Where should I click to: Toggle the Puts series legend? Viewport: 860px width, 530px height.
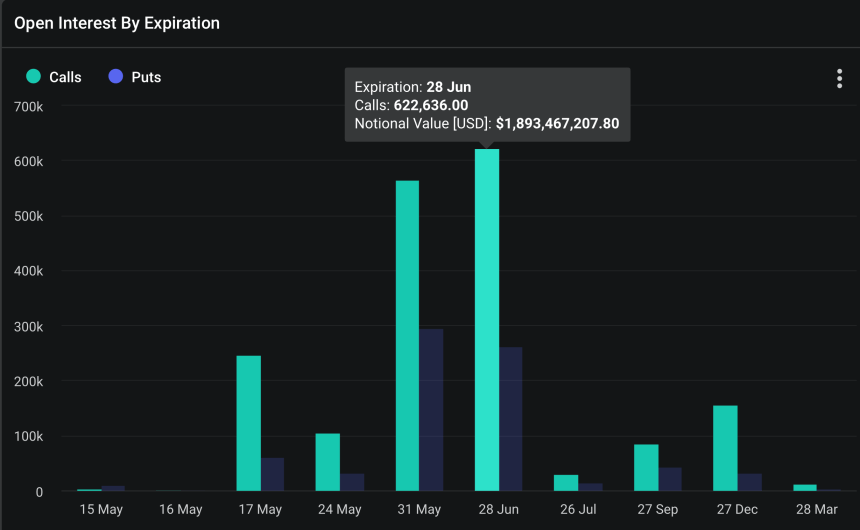click(146, 77)
